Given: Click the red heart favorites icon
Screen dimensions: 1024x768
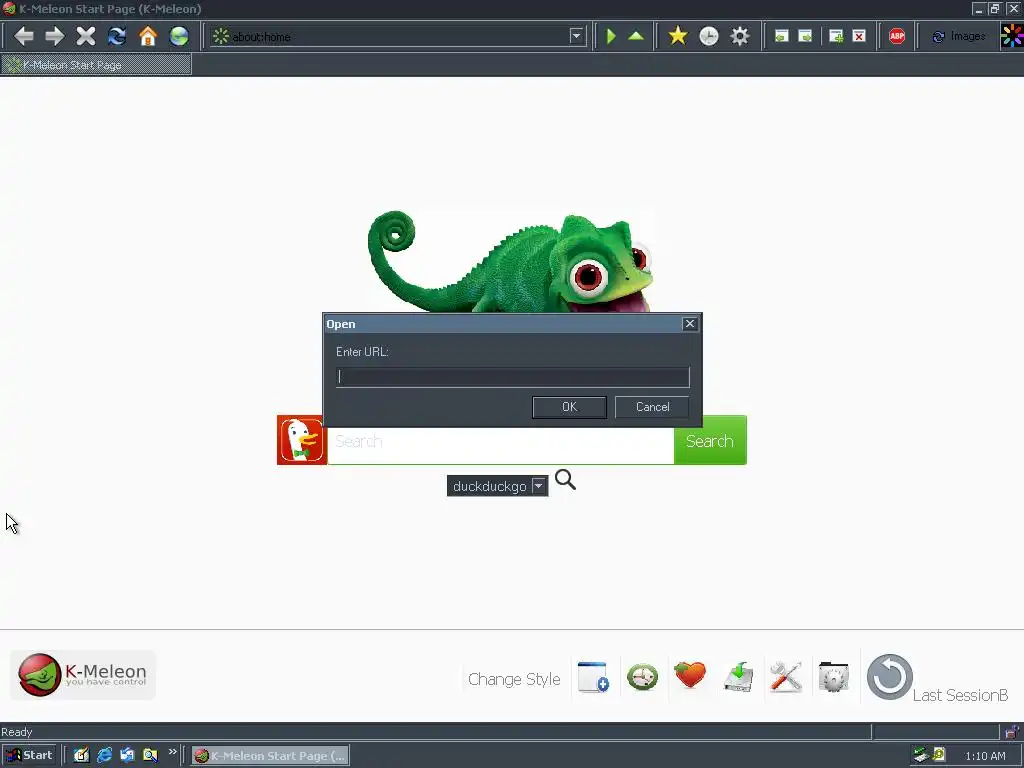Looking at the screenshot, I should point(690,675).
